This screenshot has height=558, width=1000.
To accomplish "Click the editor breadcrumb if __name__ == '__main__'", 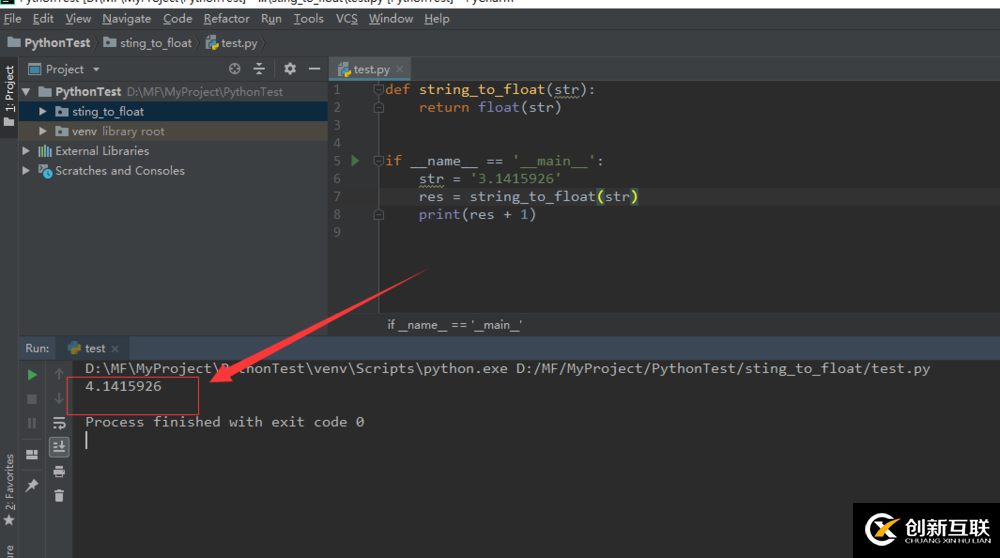I will 455,325.
